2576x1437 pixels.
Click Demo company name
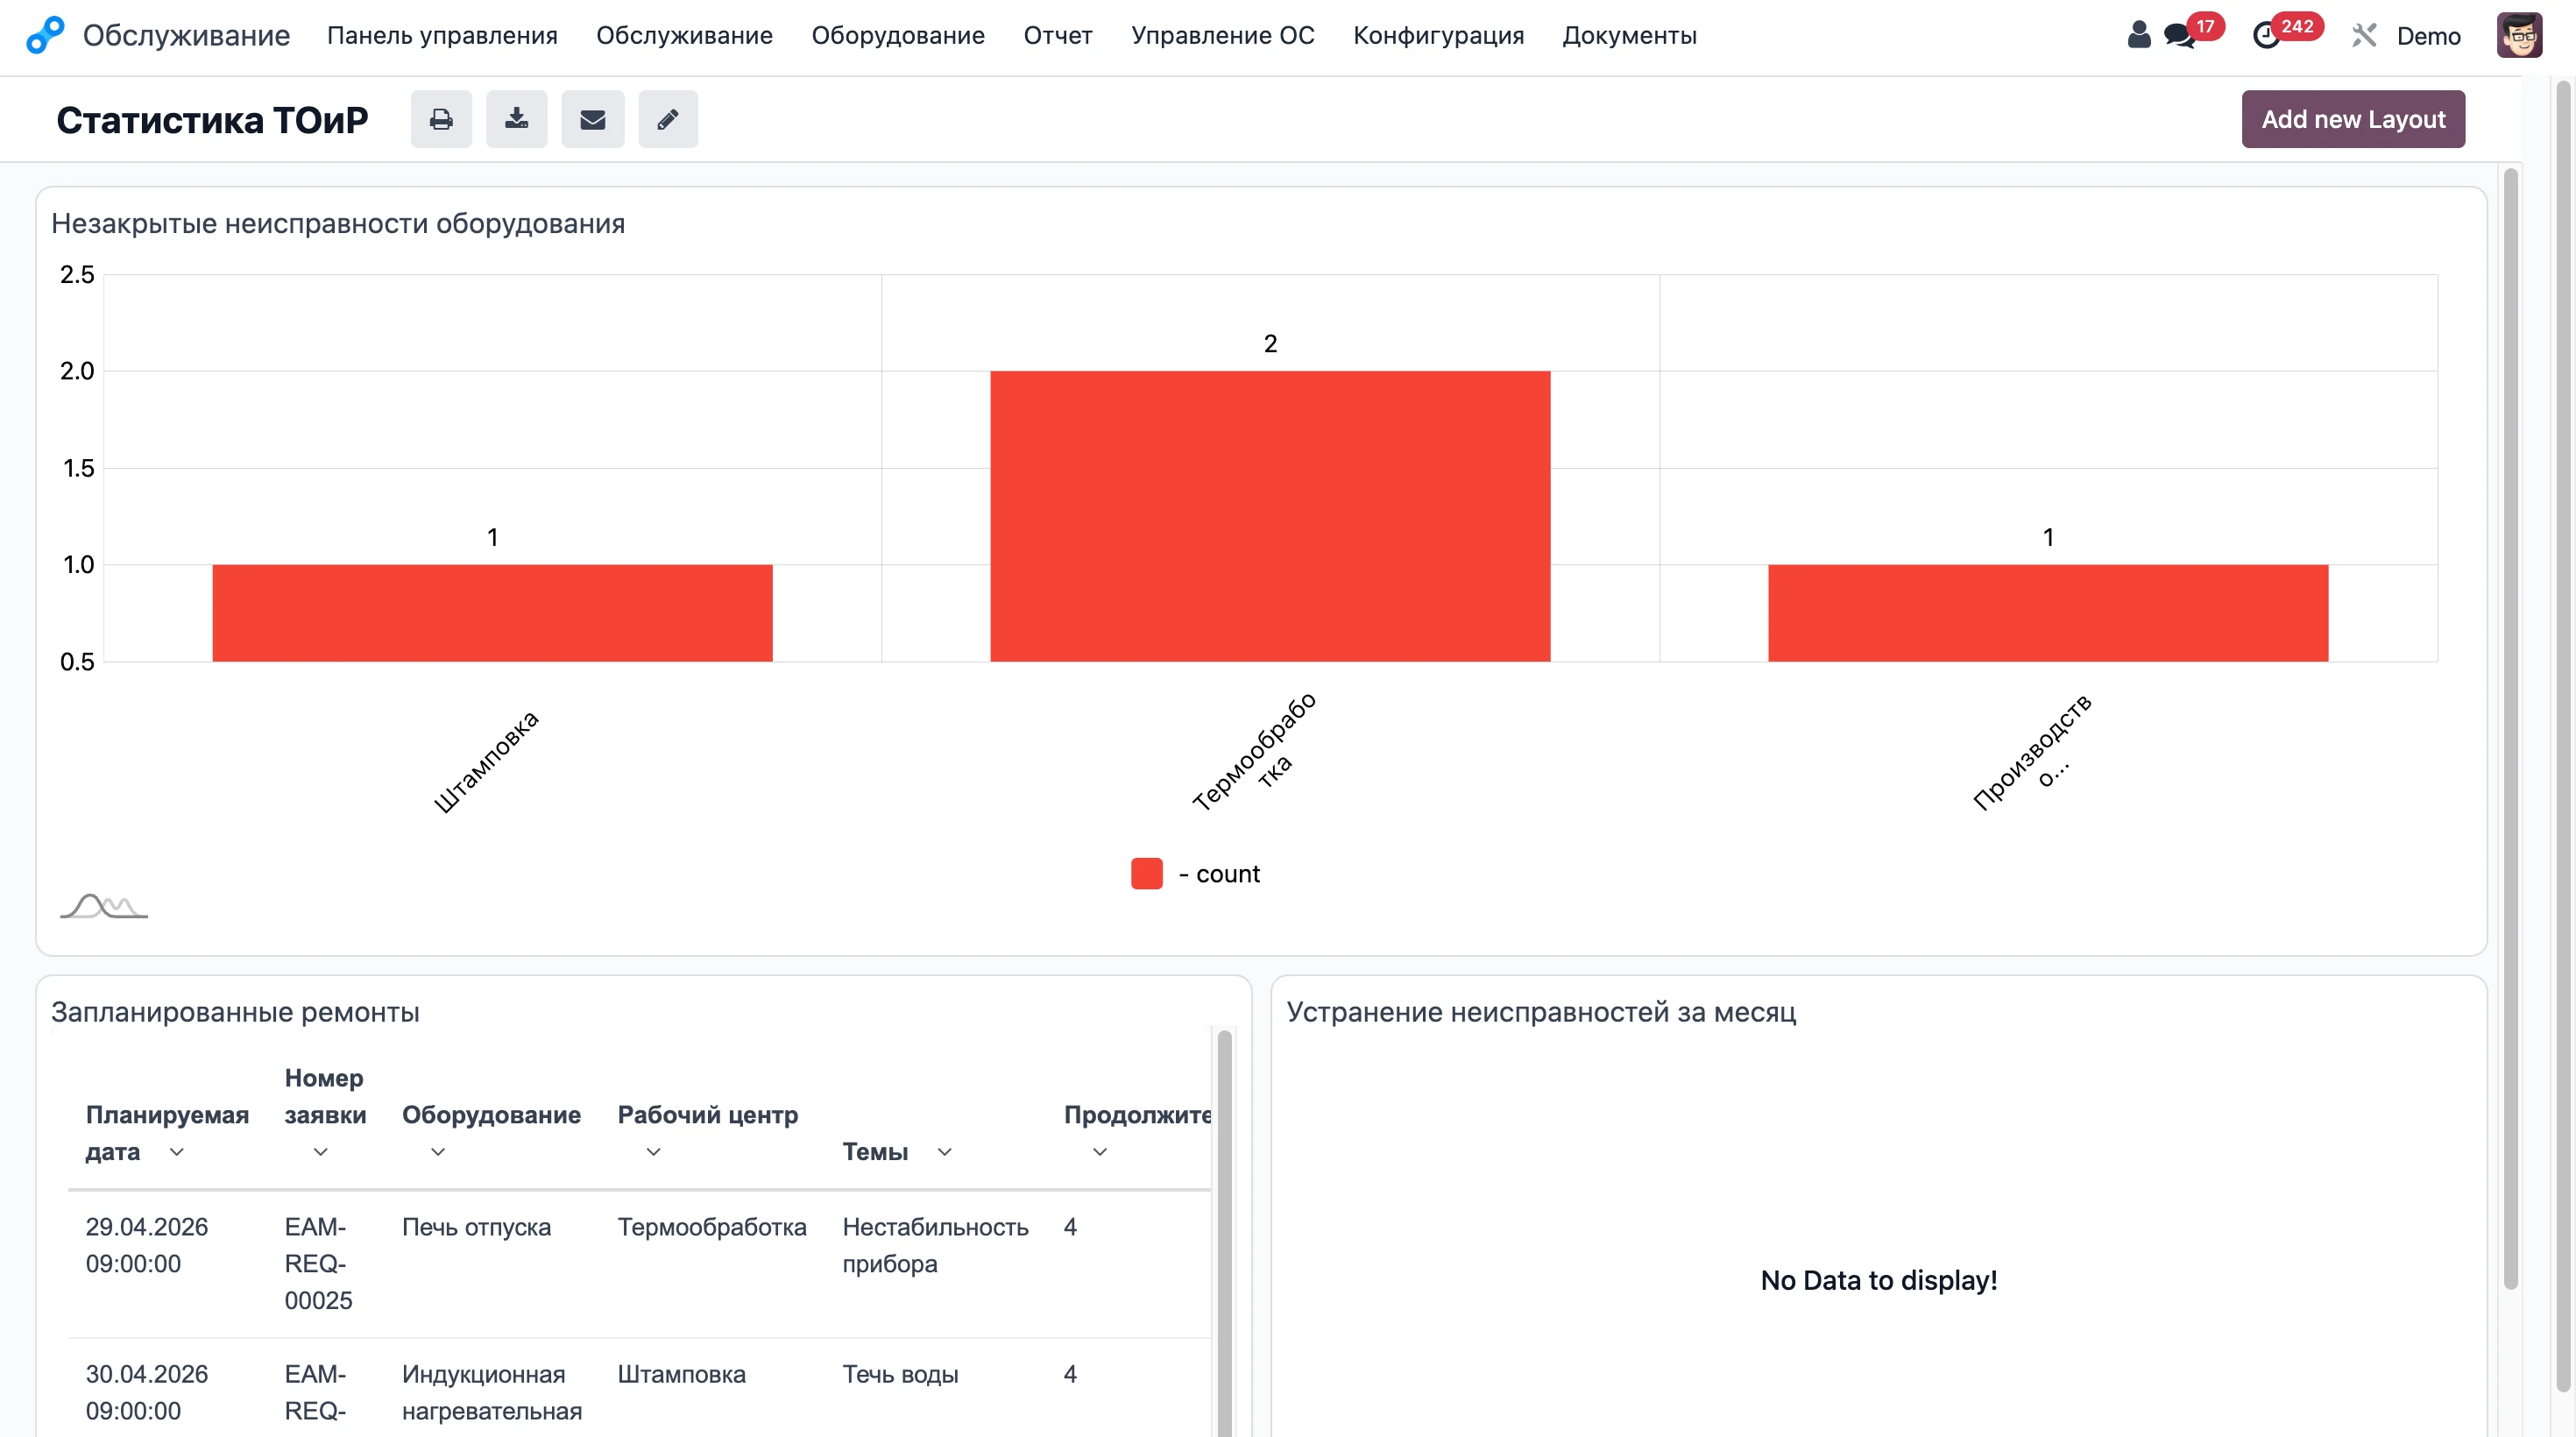(2428, 36)
